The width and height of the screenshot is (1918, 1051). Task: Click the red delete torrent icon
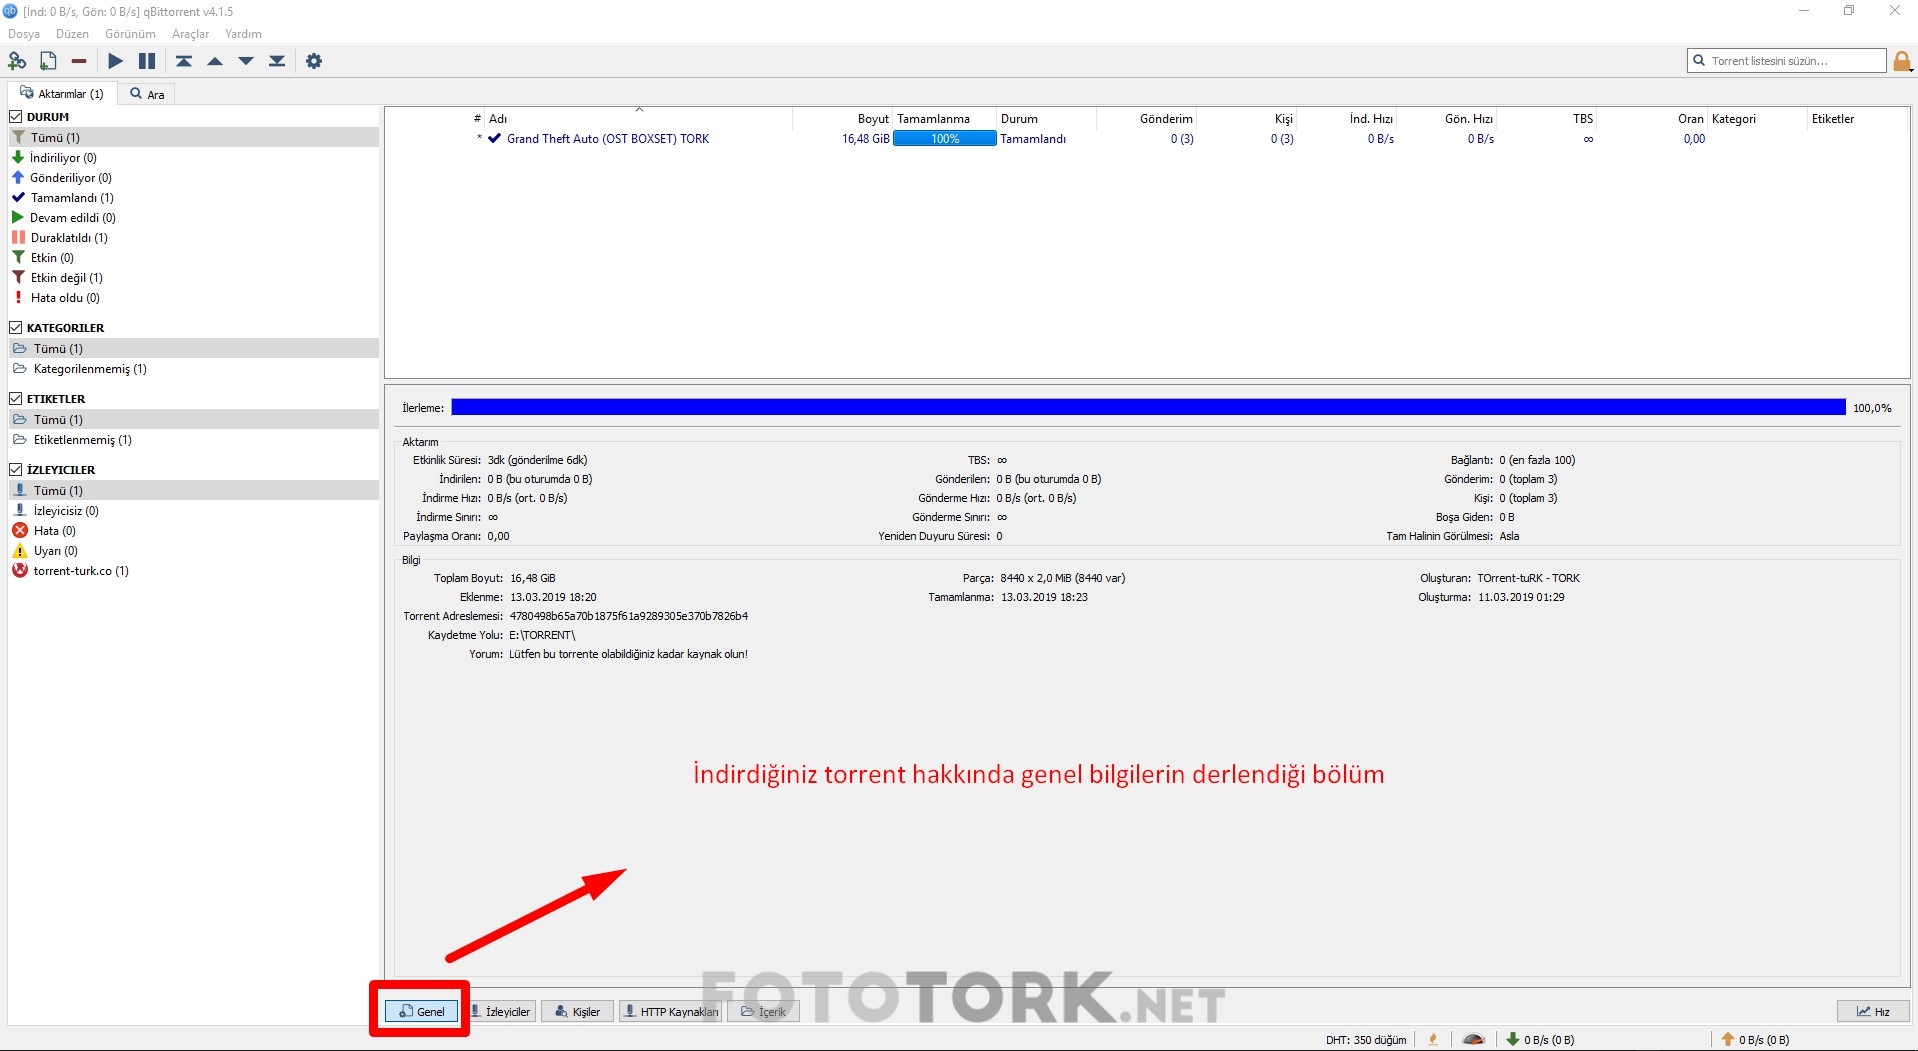[x=79, y=61]
